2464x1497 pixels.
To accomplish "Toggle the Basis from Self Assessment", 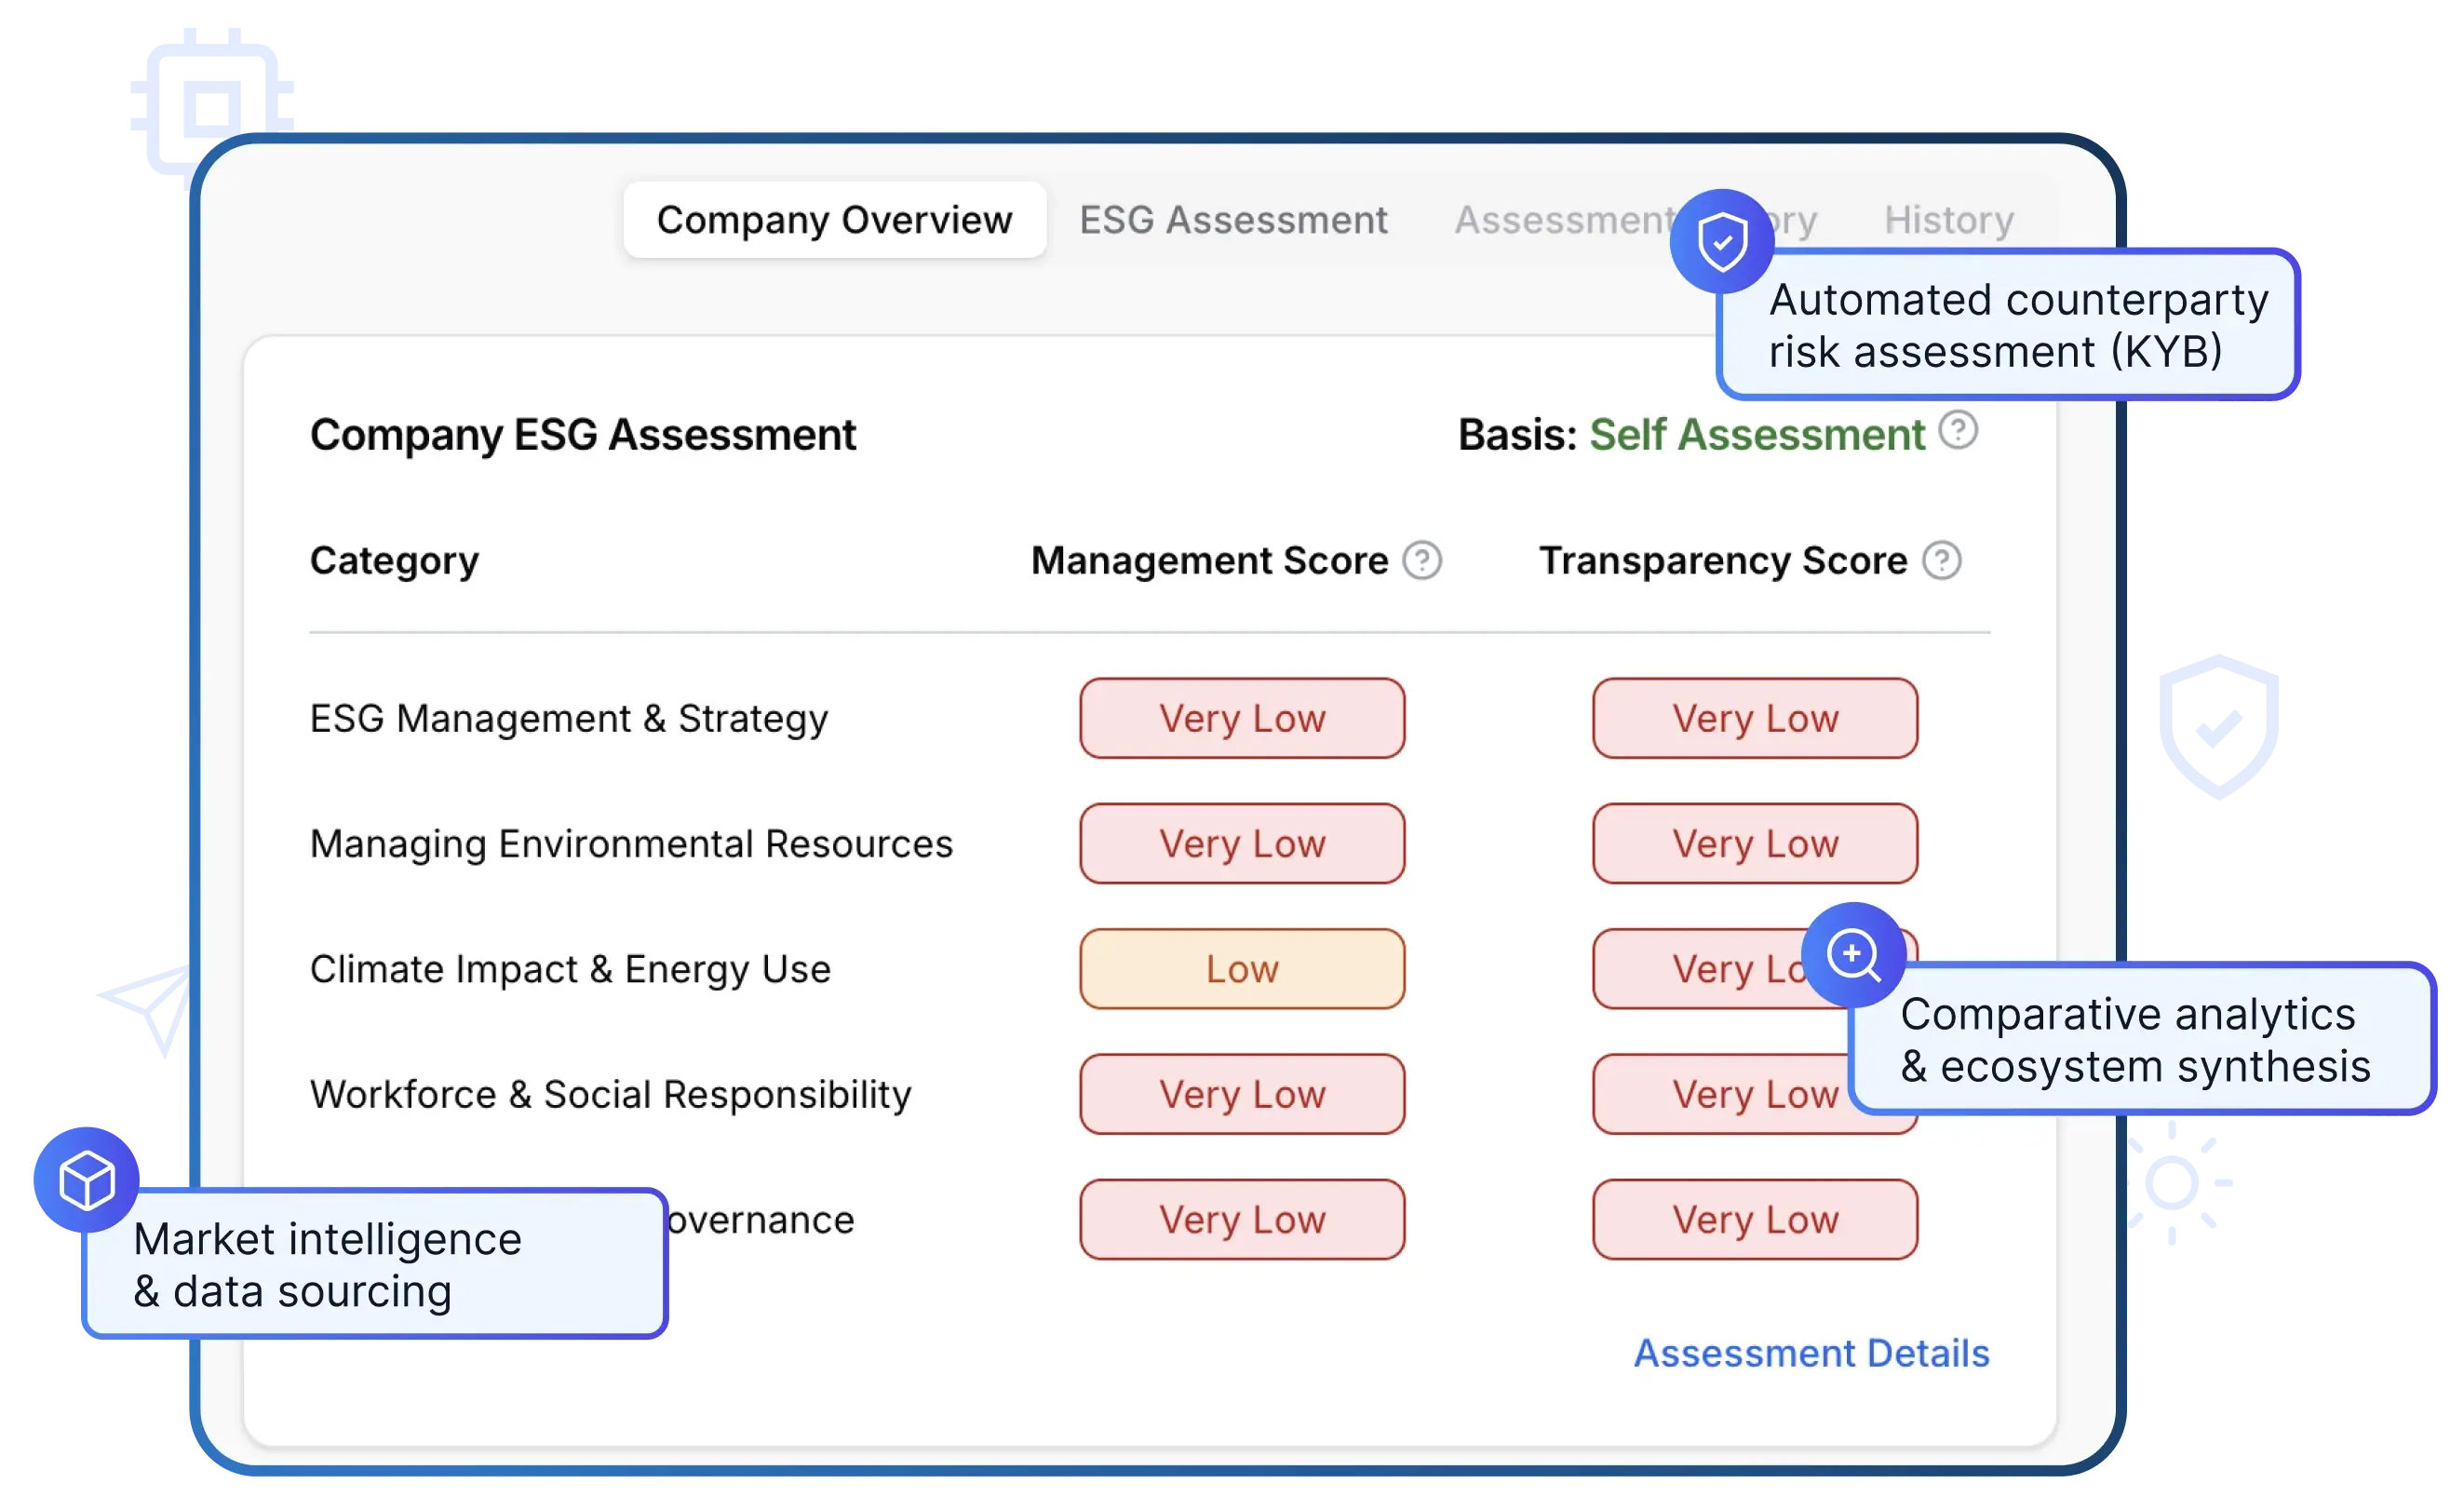I will pyautogui.click(x=1757, y=435).
